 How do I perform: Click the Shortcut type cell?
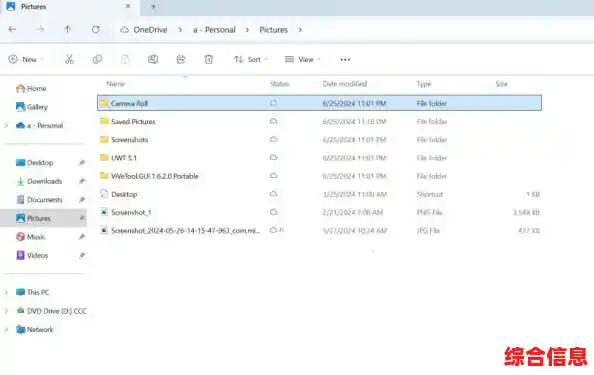(430, 194)
